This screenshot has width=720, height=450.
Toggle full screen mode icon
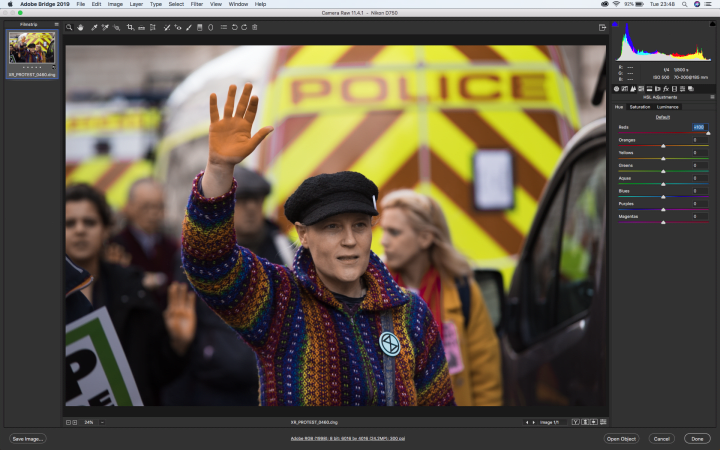602,28
